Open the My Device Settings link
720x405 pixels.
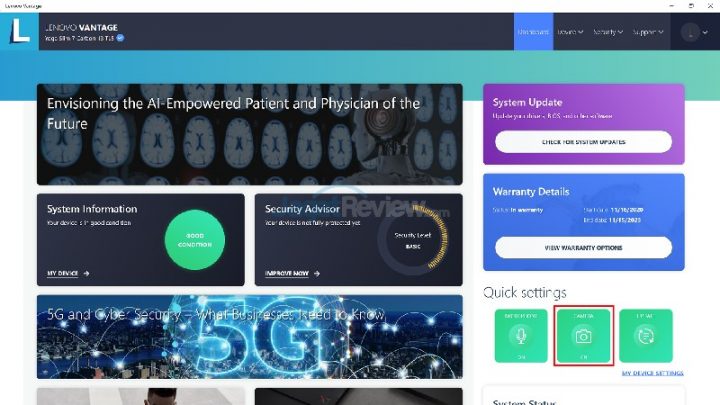tap(652, 373)
